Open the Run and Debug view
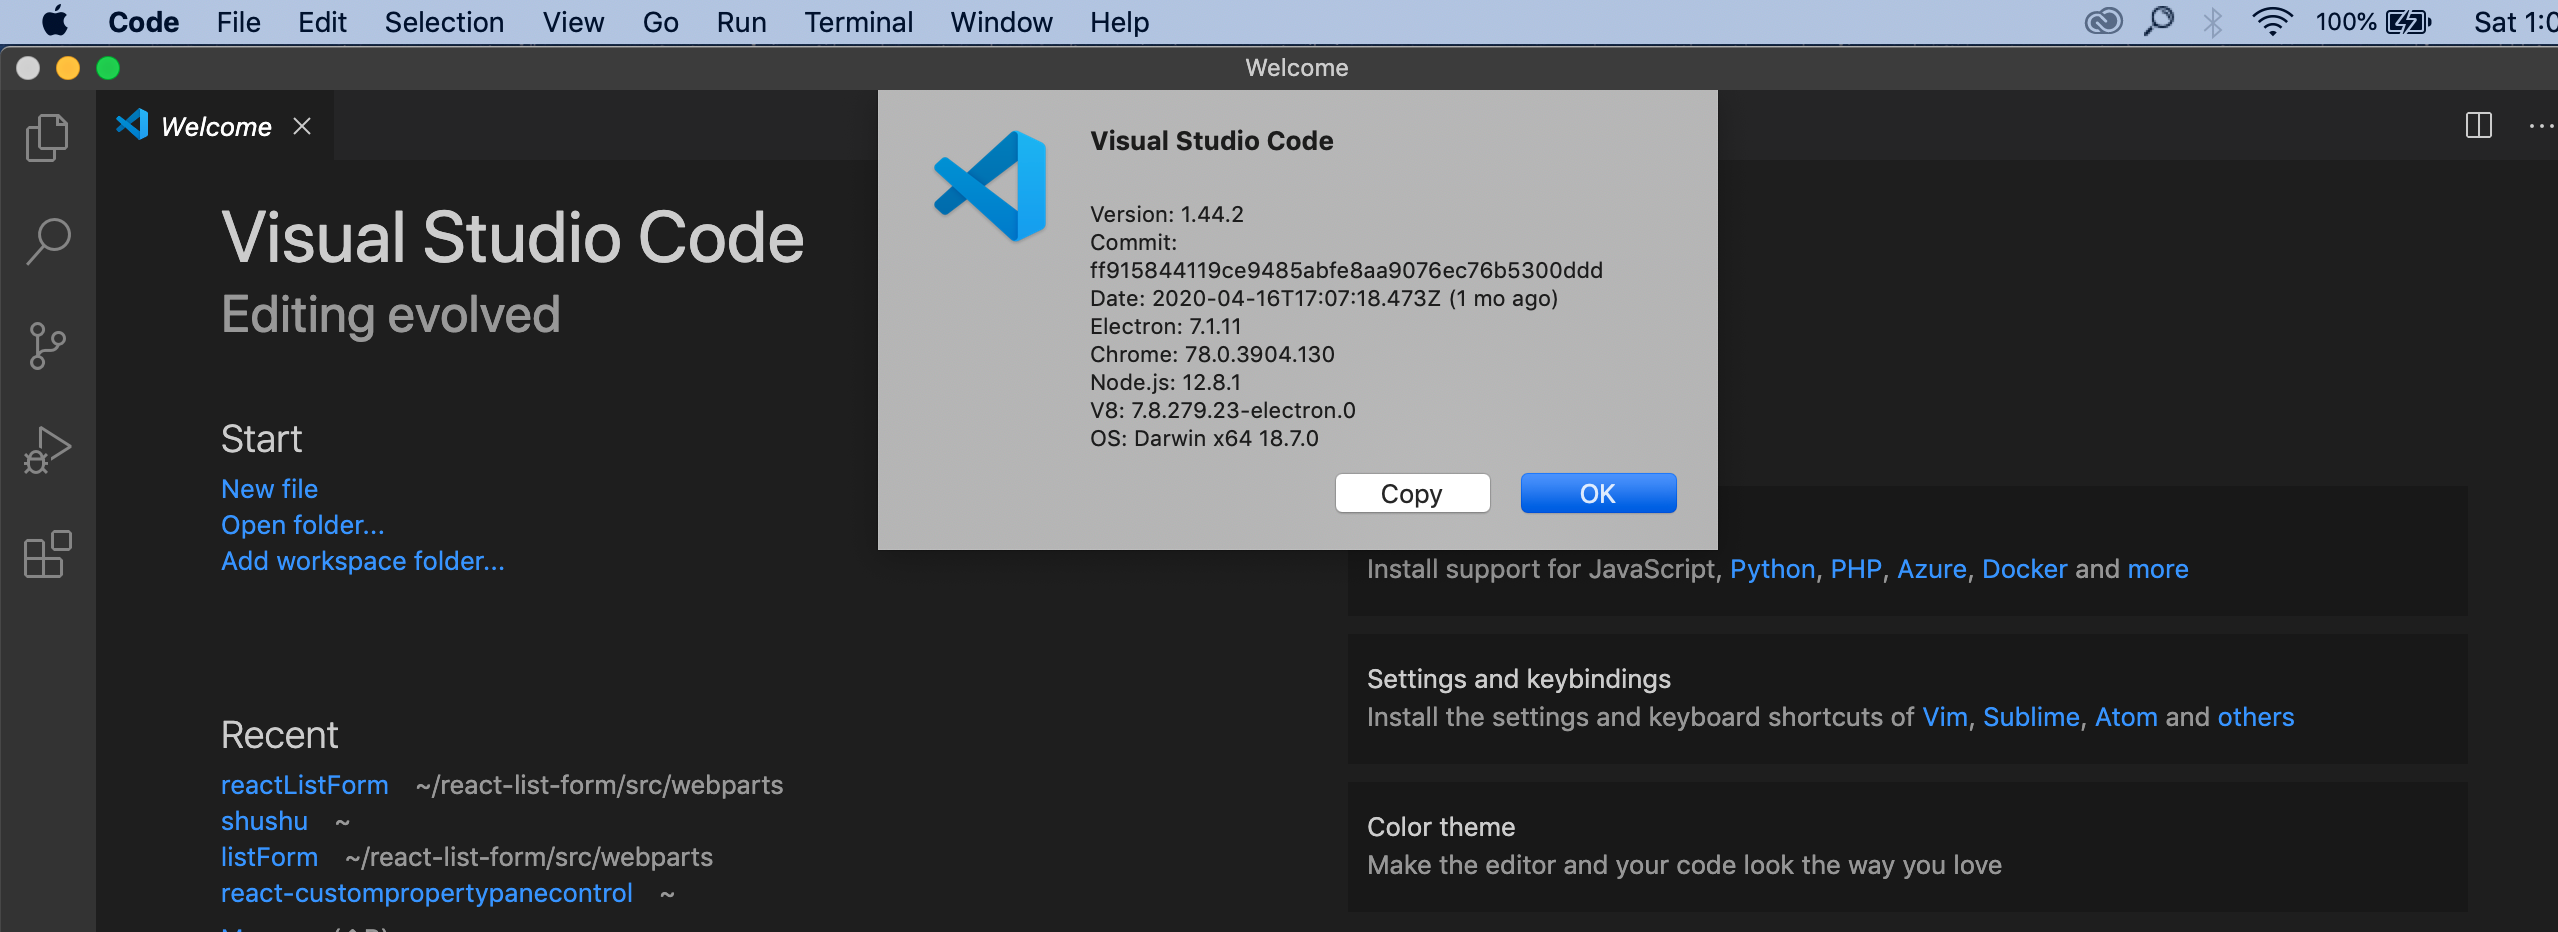The height and width of the screenshot is (932, 2558). [x=46, y=450]
